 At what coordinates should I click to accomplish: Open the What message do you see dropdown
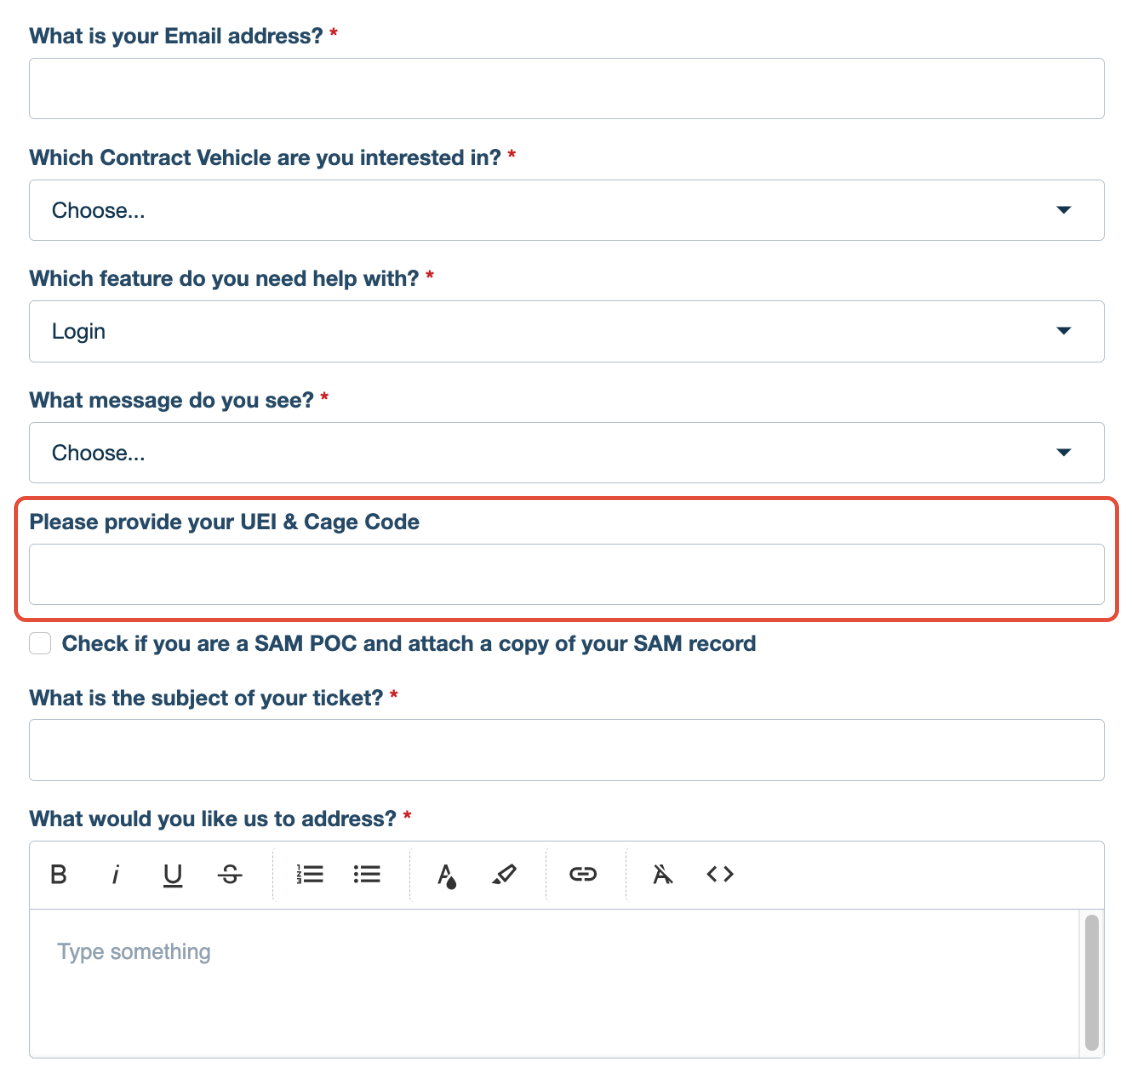[566, 452]
